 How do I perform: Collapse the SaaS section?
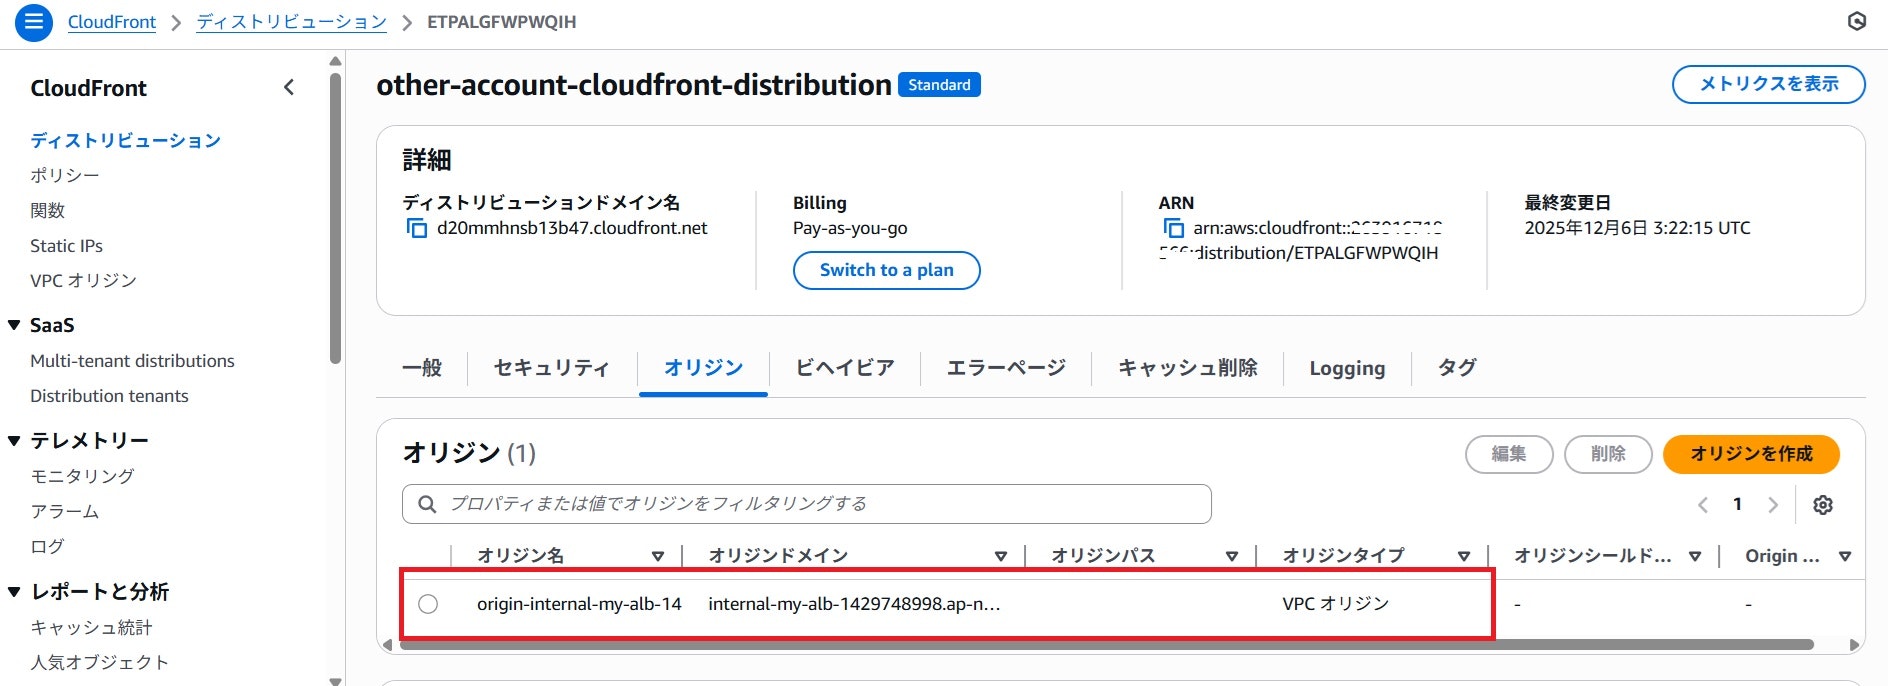tap(14, 325)
